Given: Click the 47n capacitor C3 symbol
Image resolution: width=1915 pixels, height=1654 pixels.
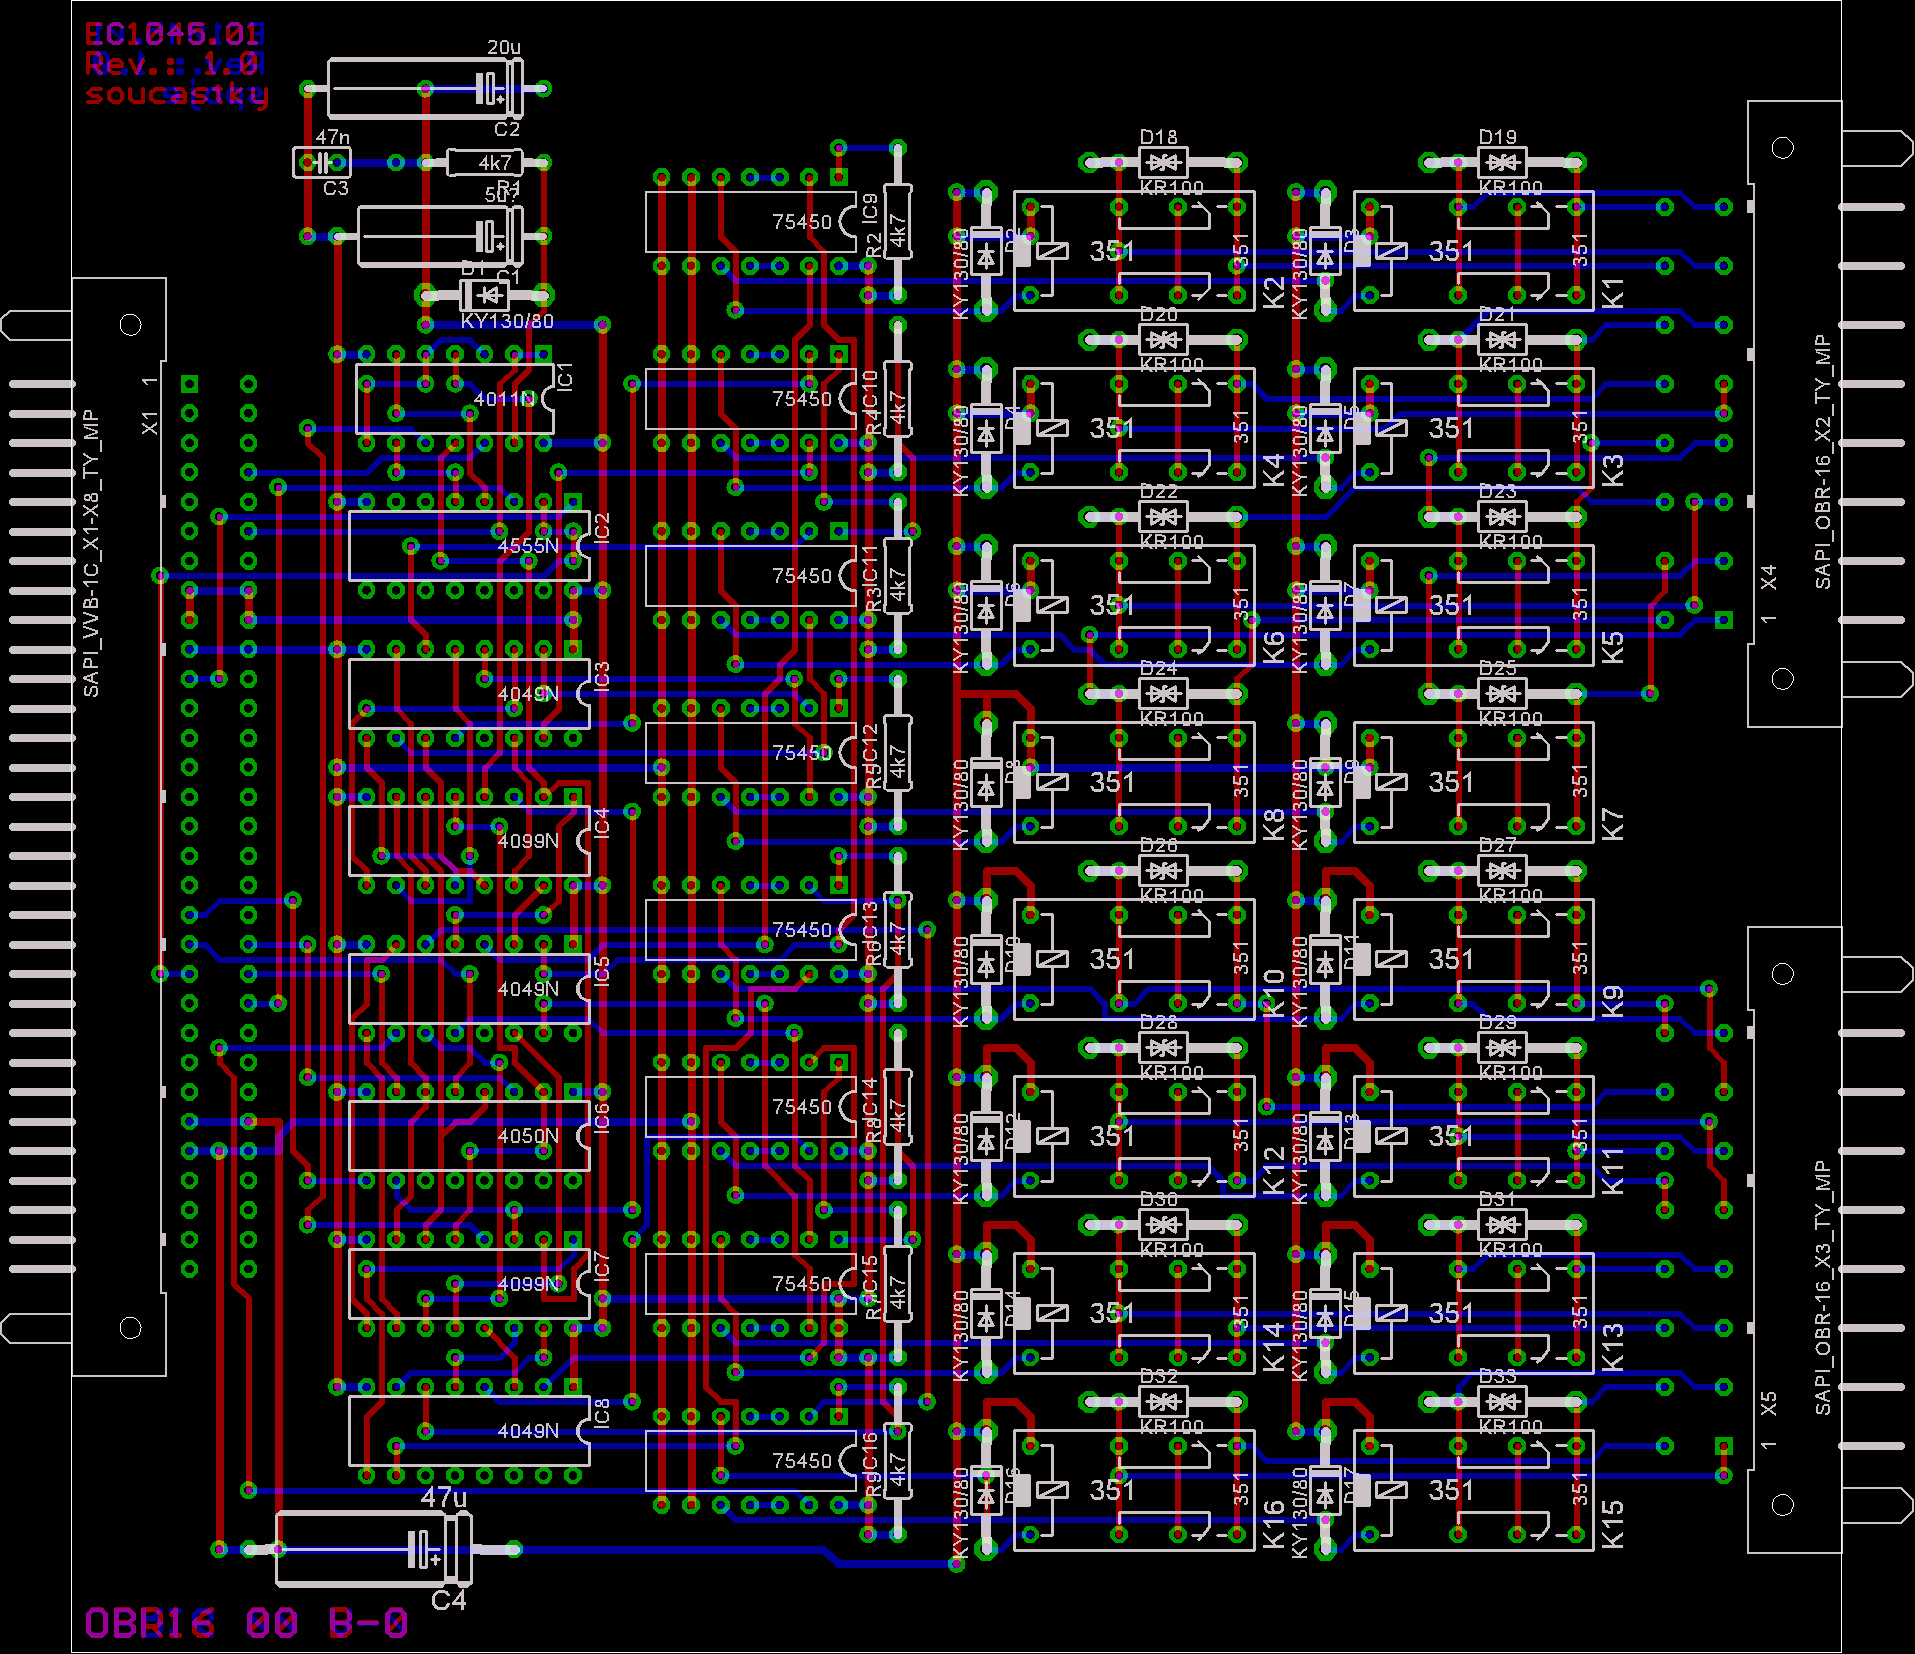Looking at the screenshot, I should coord(321,162).
